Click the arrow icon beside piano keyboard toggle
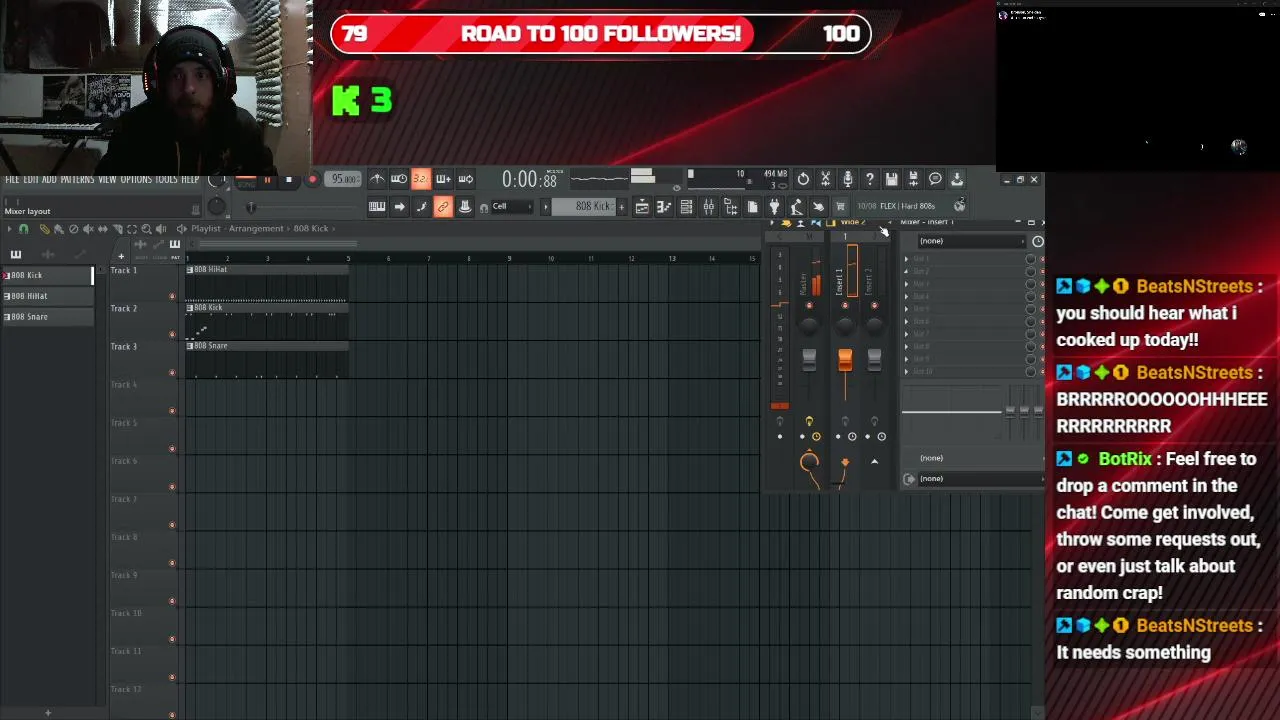 coord(399,207)
